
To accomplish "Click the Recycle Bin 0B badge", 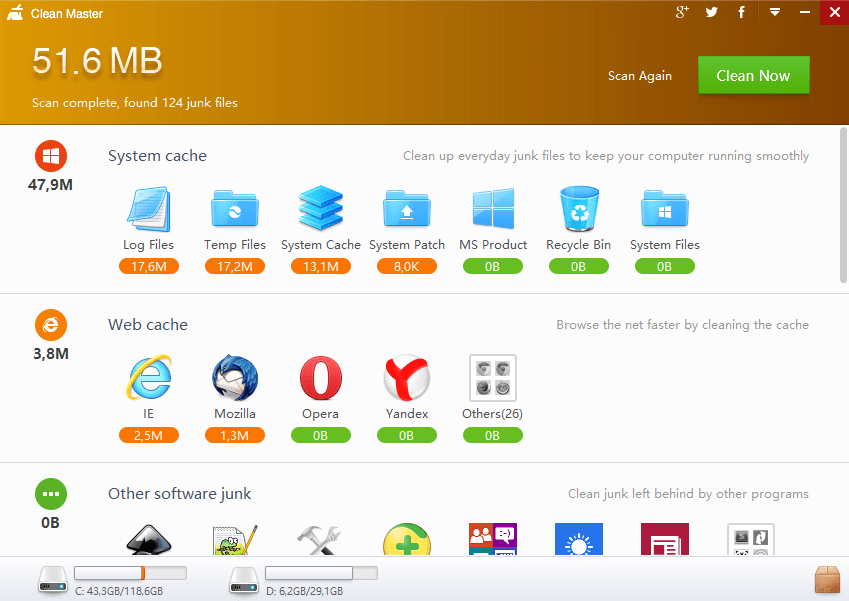I will tap(579, 266).
